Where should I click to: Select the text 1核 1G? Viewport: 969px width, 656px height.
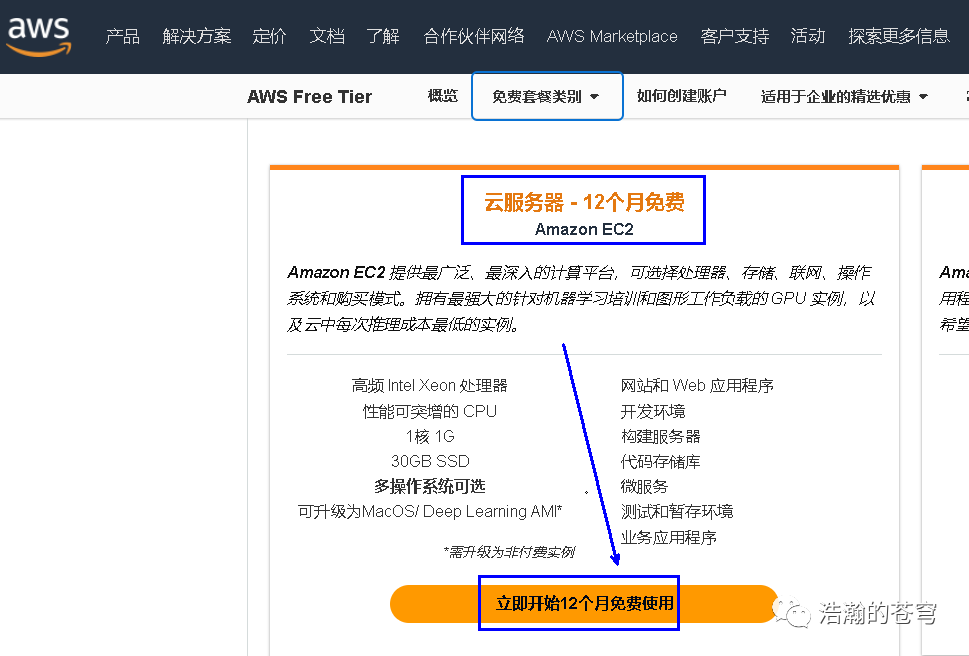click(x=429, y=437)
